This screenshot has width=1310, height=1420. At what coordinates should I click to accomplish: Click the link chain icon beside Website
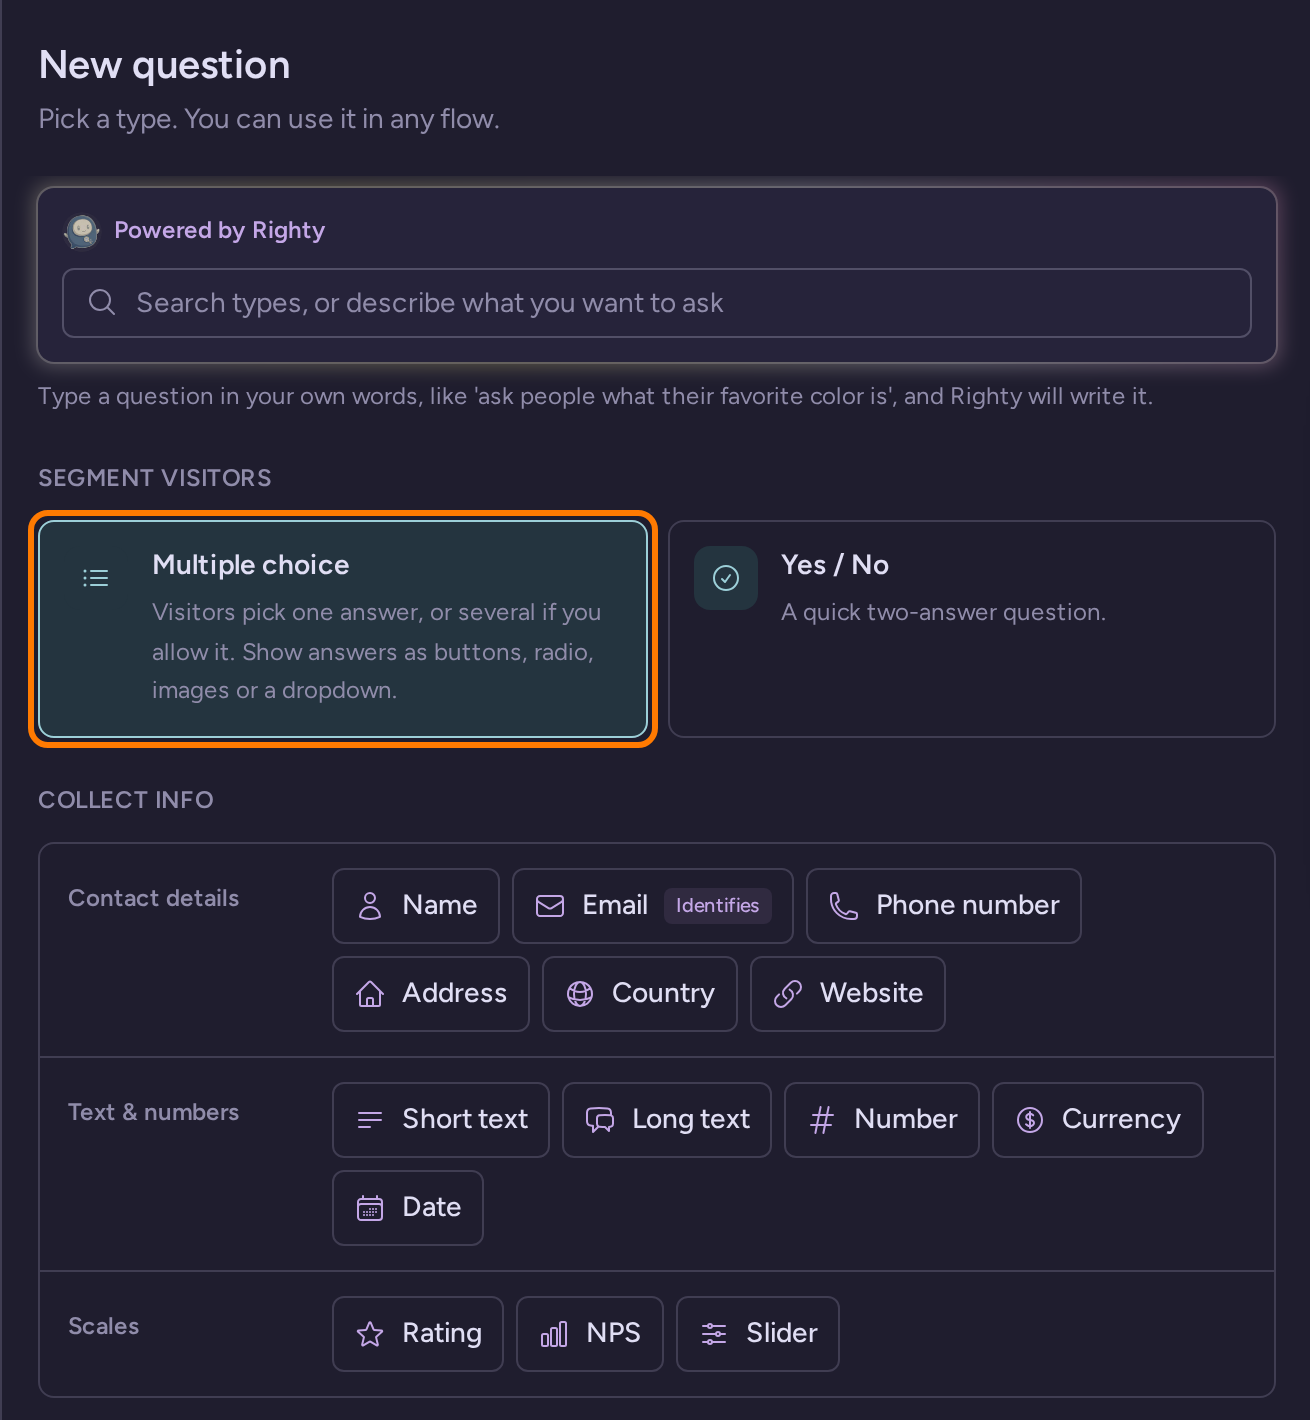tap(788, 994)
